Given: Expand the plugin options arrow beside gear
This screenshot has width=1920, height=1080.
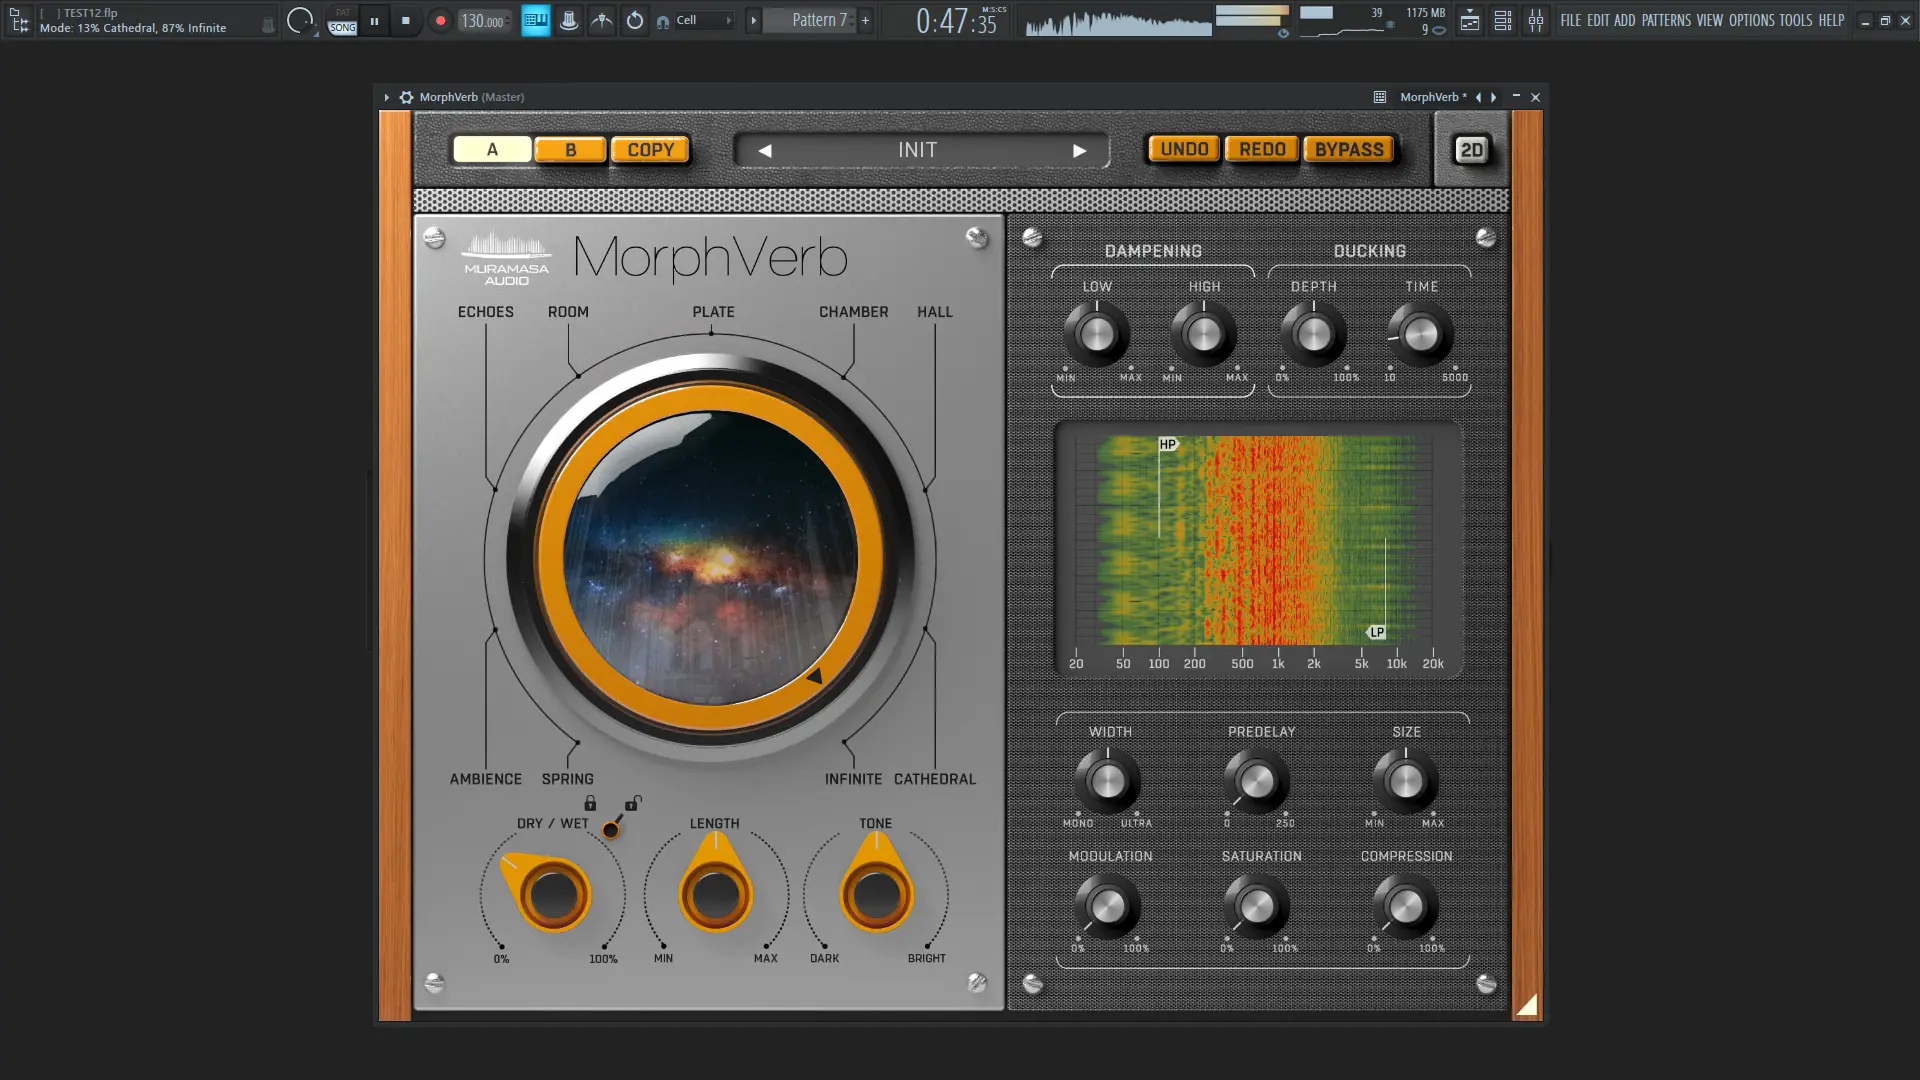Looking at the screenshot, I should click(386, 97).
